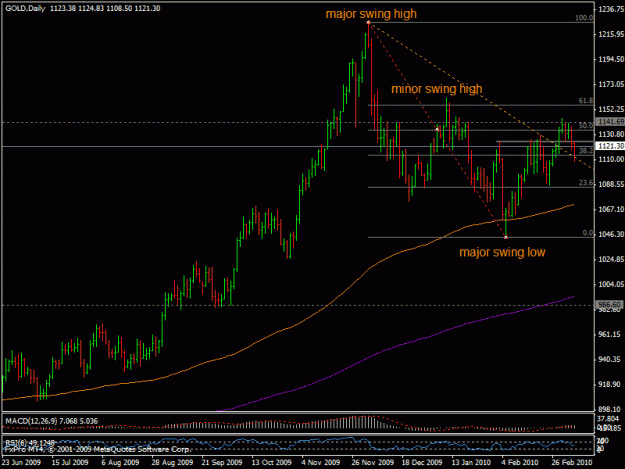Click the 23 Jun 2009 date label
The image size is (625, 469).
coord(21,463)
